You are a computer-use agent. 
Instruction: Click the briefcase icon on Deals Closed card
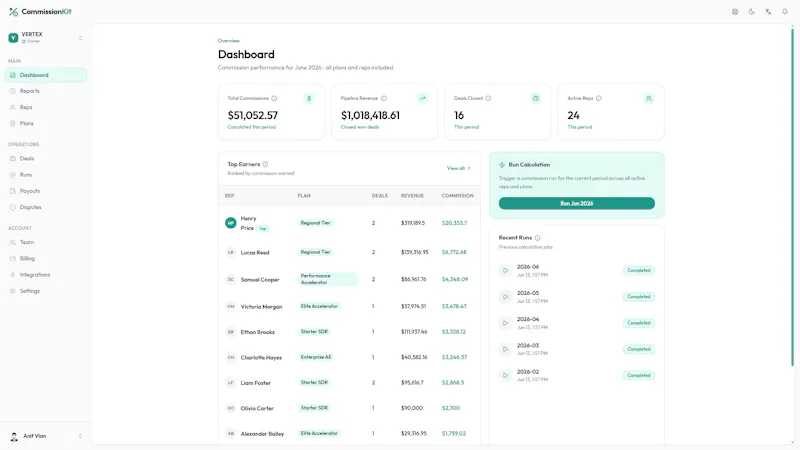click(x=536, y=98)
